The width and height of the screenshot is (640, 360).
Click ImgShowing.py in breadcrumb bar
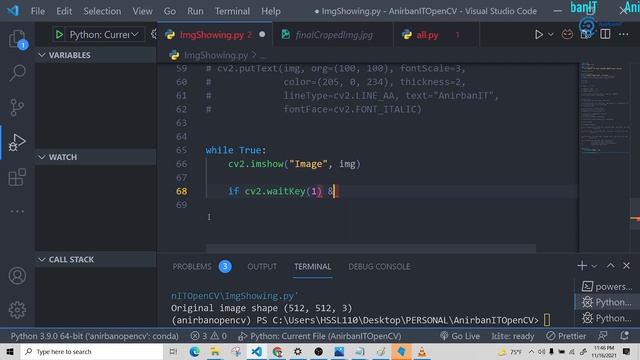(216, 55)
